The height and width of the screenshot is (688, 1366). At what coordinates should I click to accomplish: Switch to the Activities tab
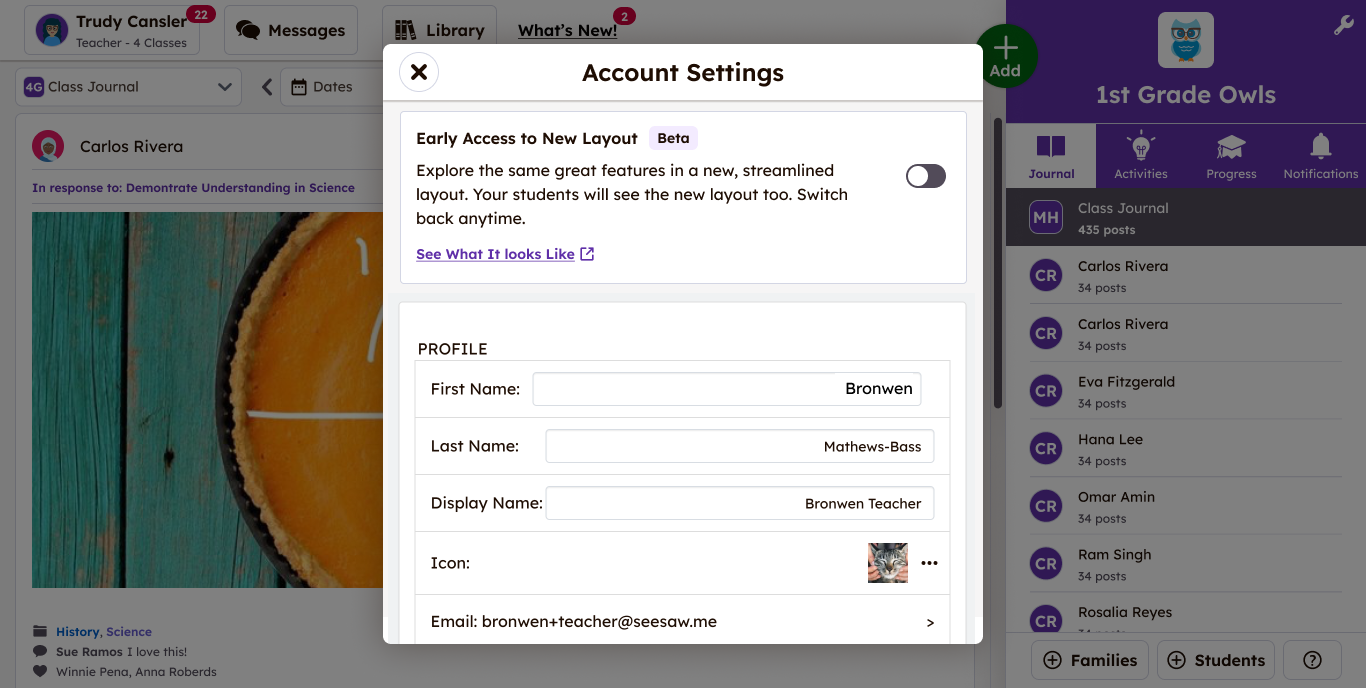pos(1140,157)
